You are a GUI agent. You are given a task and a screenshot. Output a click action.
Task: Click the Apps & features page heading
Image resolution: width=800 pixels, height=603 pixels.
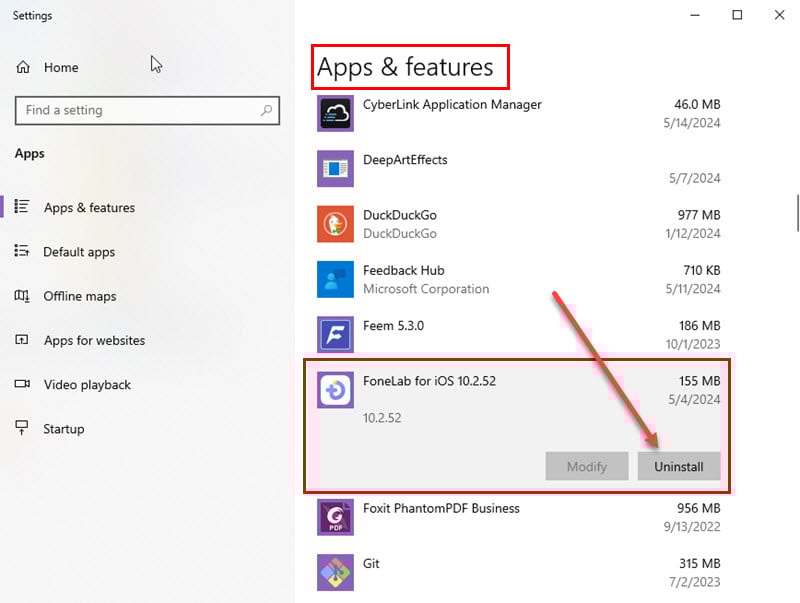pos(405,67)
